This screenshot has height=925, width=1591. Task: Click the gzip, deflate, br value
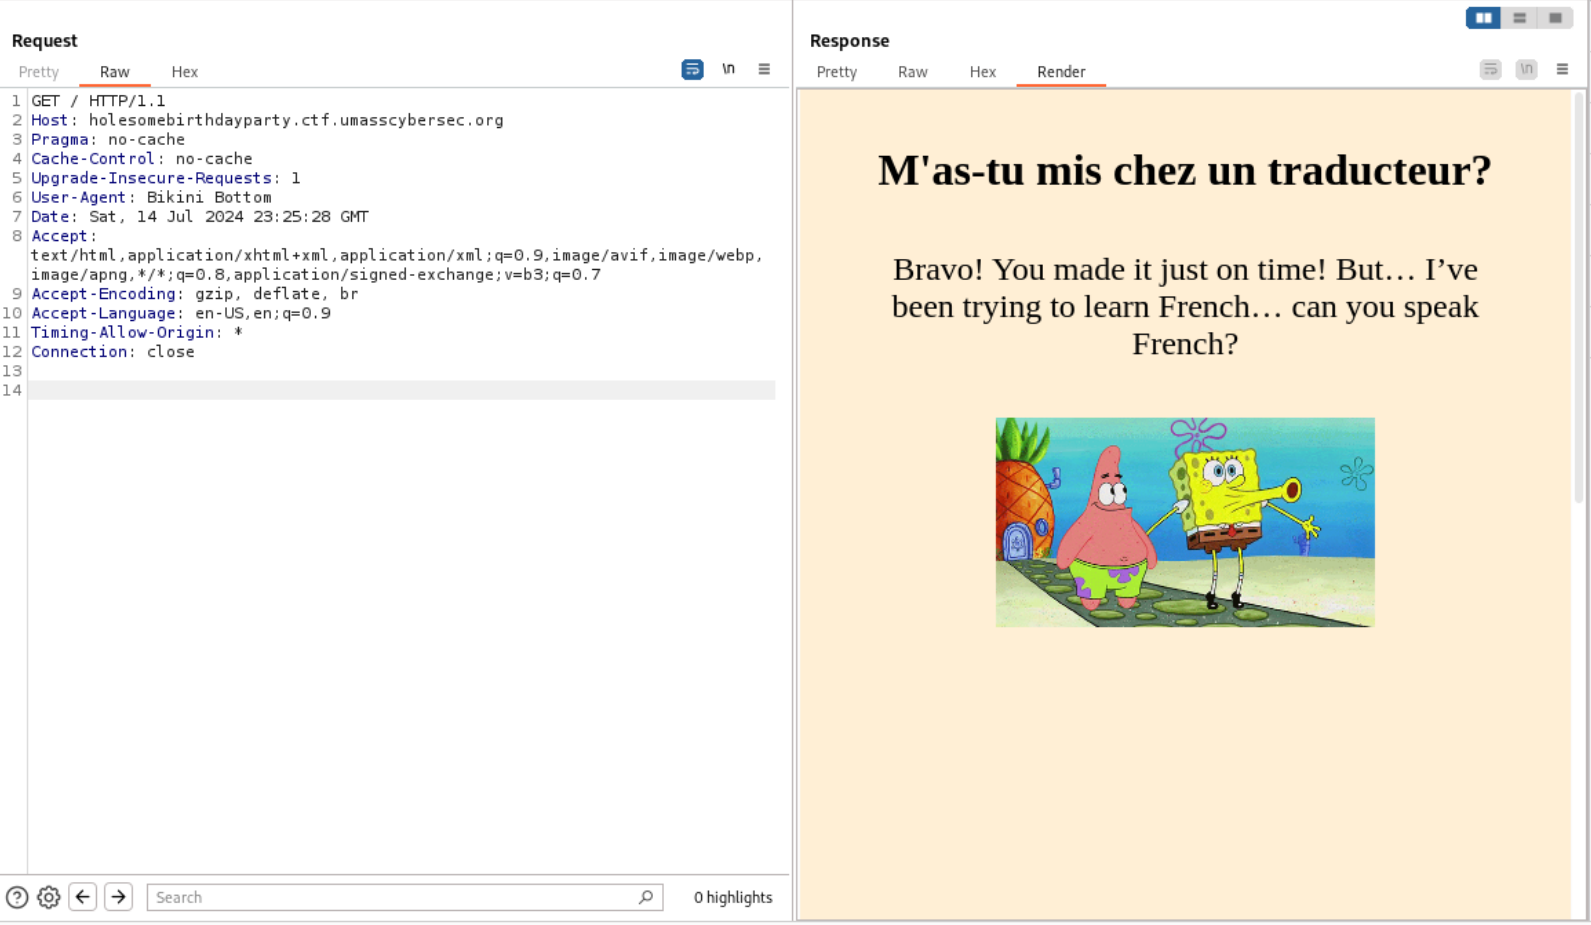pos(276,294)
